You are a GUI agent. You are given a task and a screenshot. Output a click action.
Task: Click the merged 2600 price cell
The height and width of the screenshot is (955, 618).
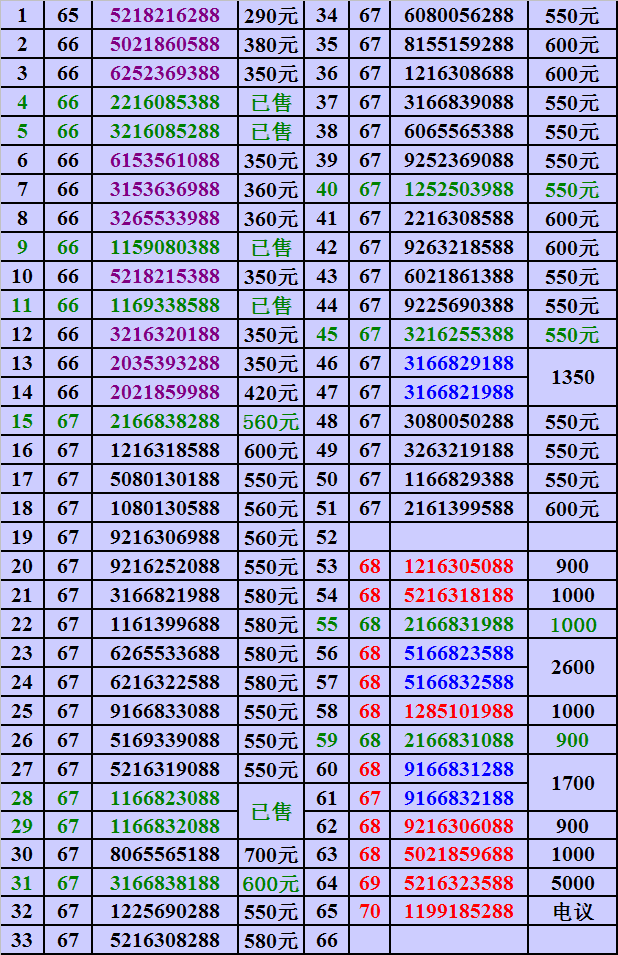pos(572,668)
